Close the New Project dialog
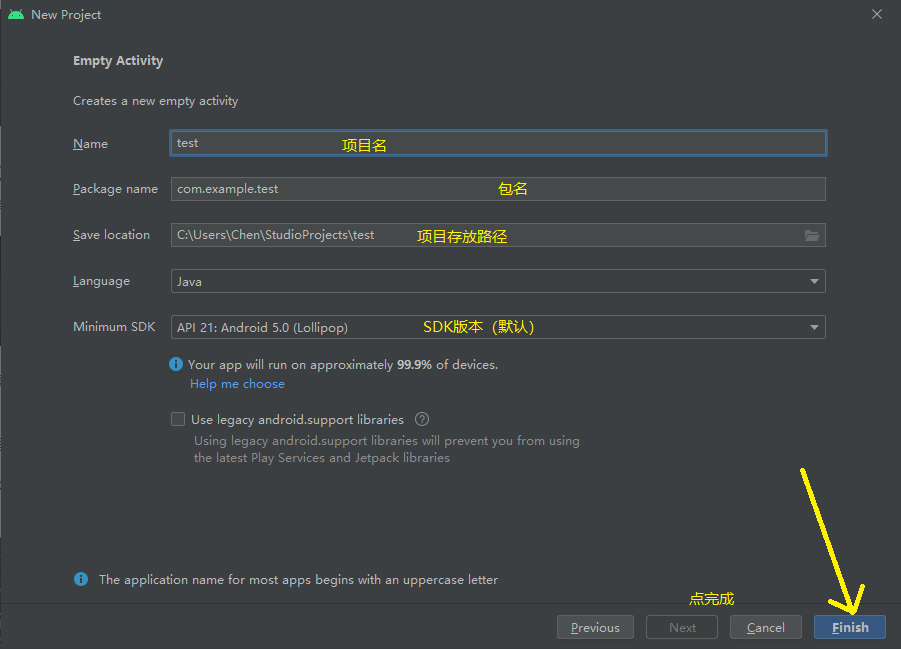The height and width of the screenshot is (650, 901). pyautogui.click(x=877, y=14)
